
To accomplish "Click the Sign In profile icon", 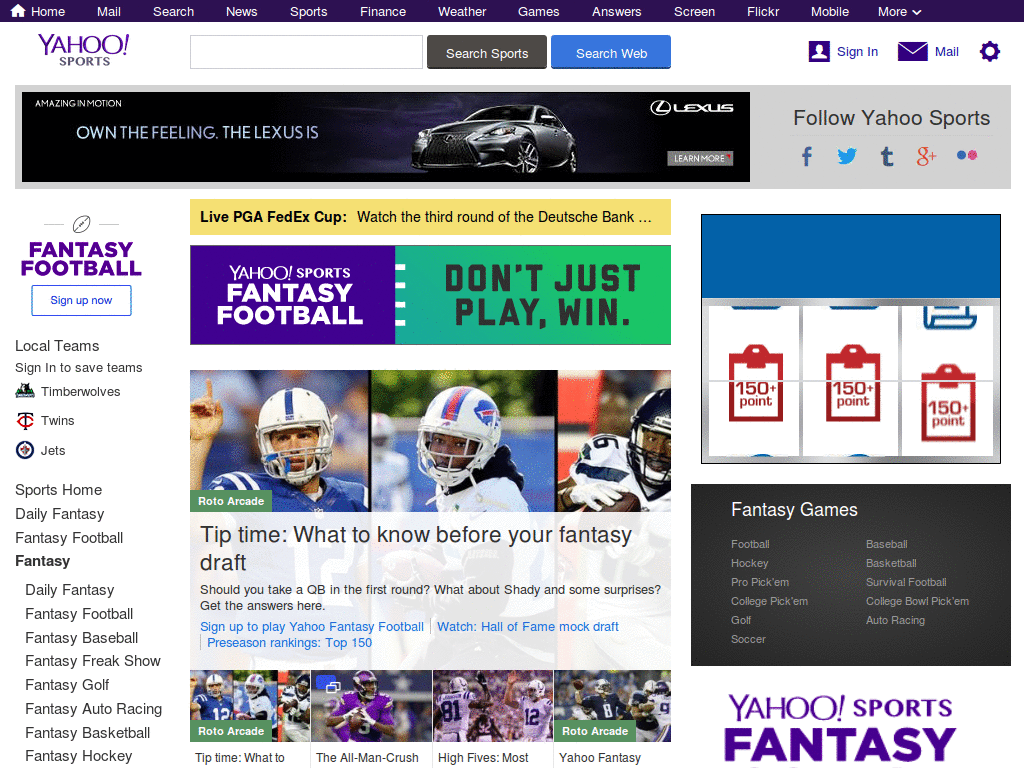I will point(819,52).
